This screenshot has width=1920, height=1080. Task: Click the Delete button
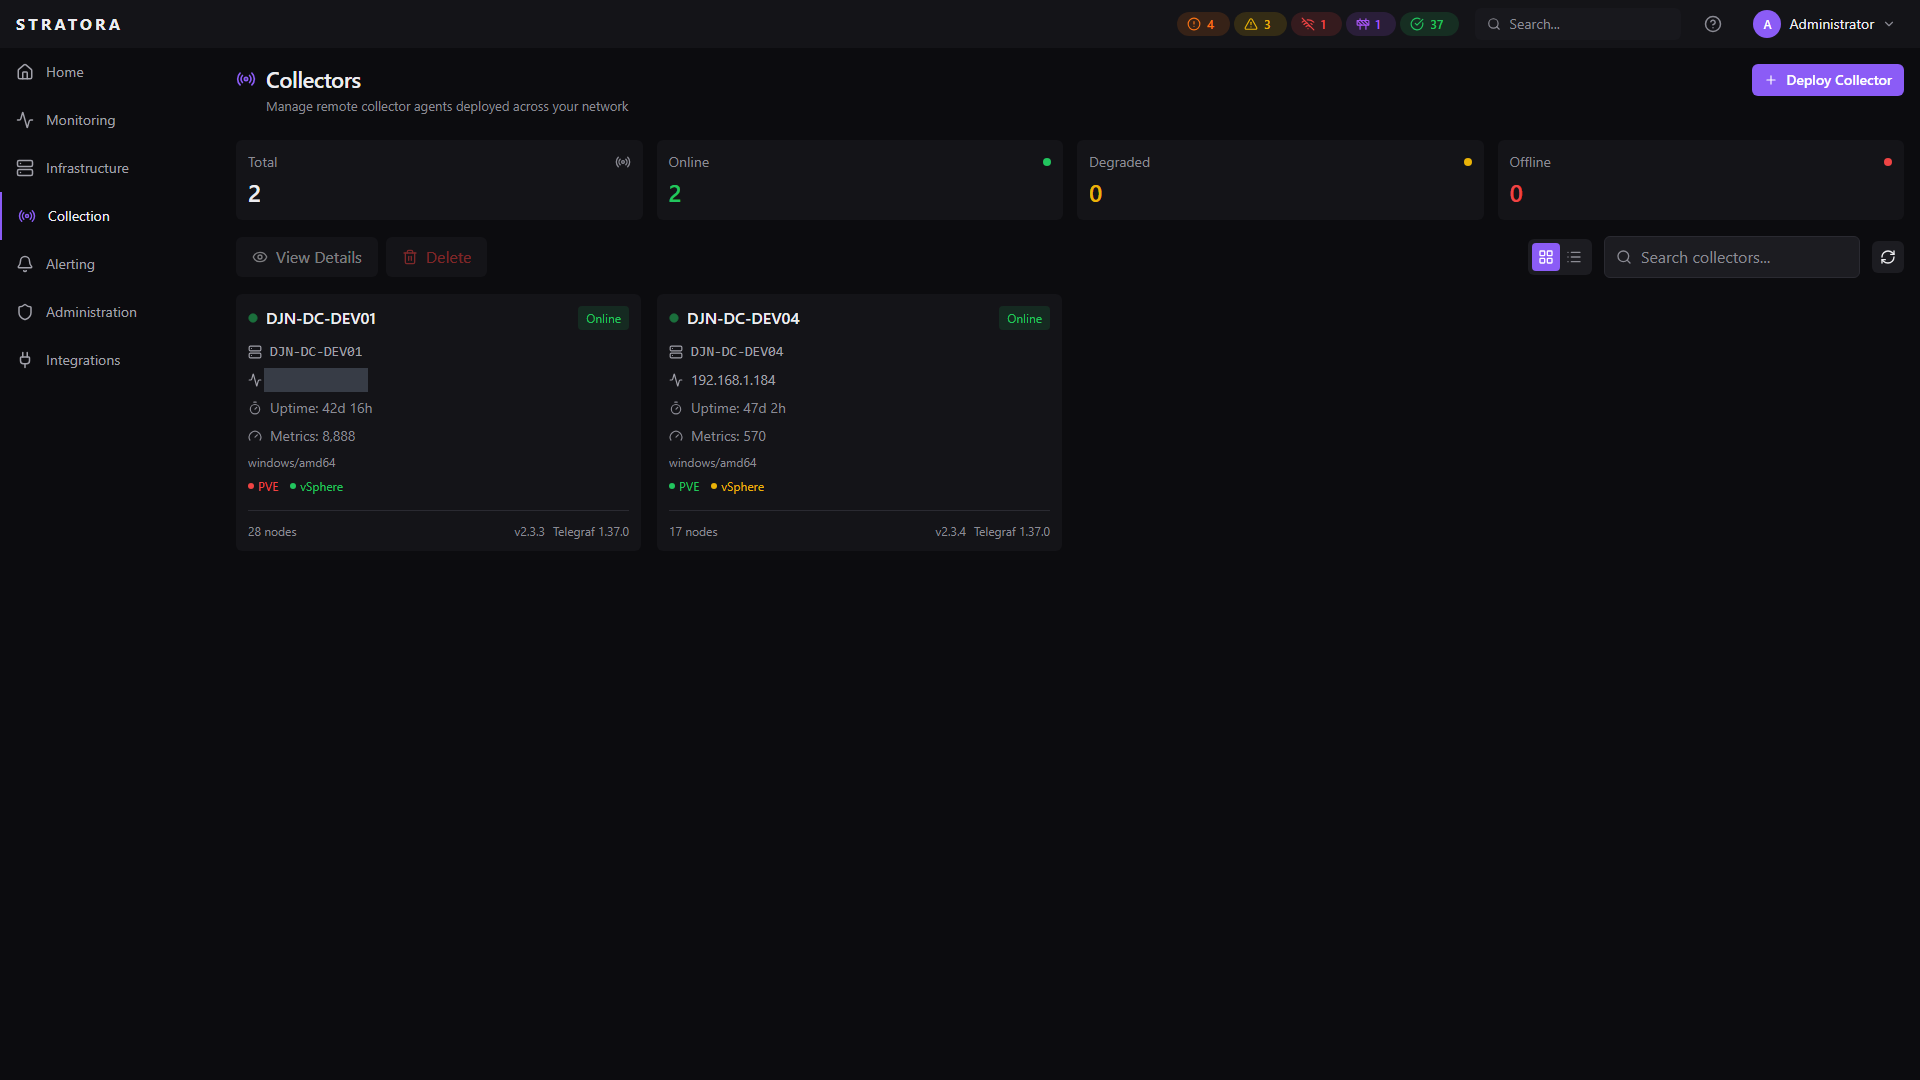click(x=436, y=257)
